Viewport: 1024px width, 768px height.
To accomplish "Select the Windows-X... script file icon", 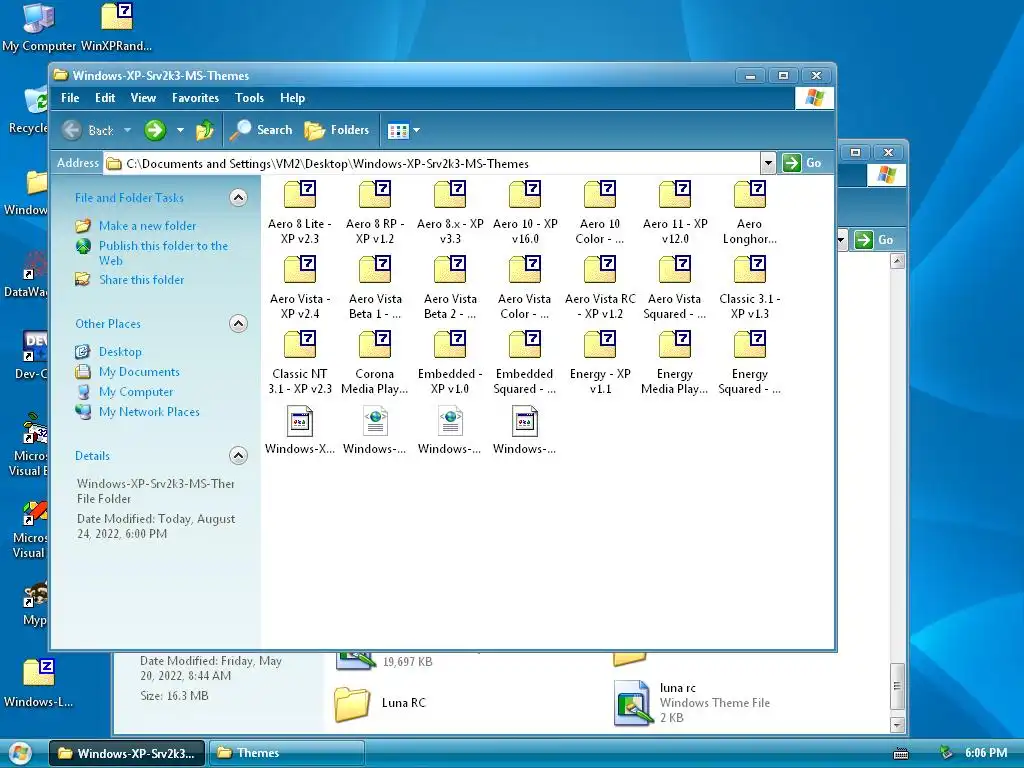I will tap(300, 421).
